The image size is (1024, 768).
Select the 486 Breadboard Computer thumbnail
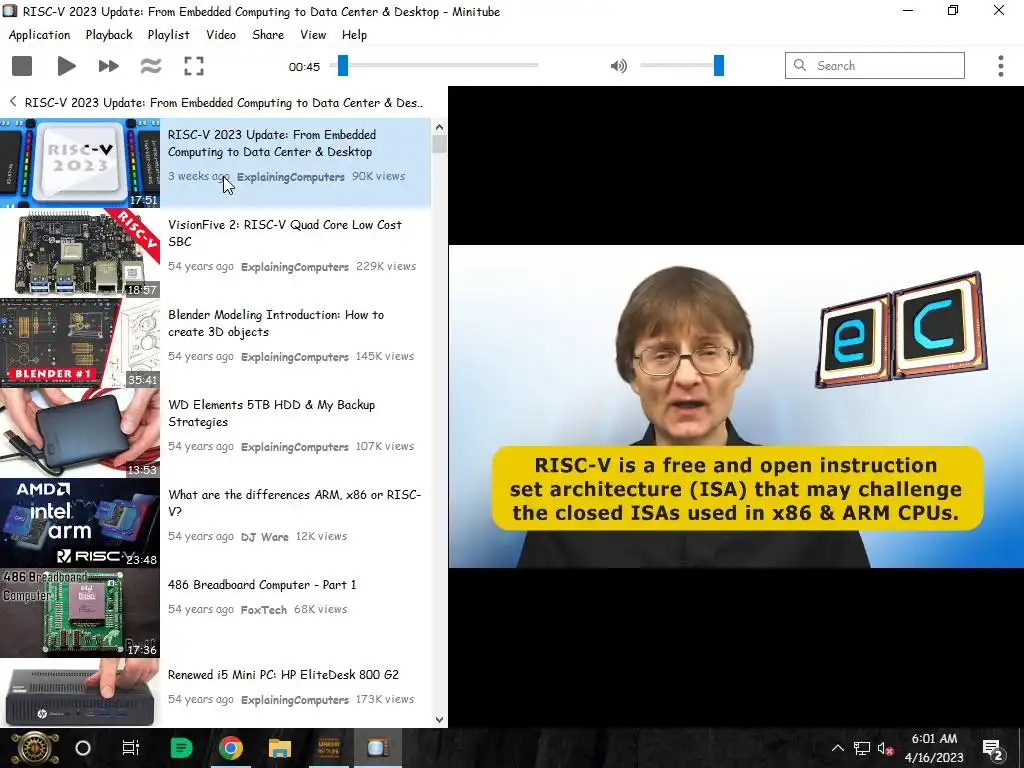(x=80, y=613)
